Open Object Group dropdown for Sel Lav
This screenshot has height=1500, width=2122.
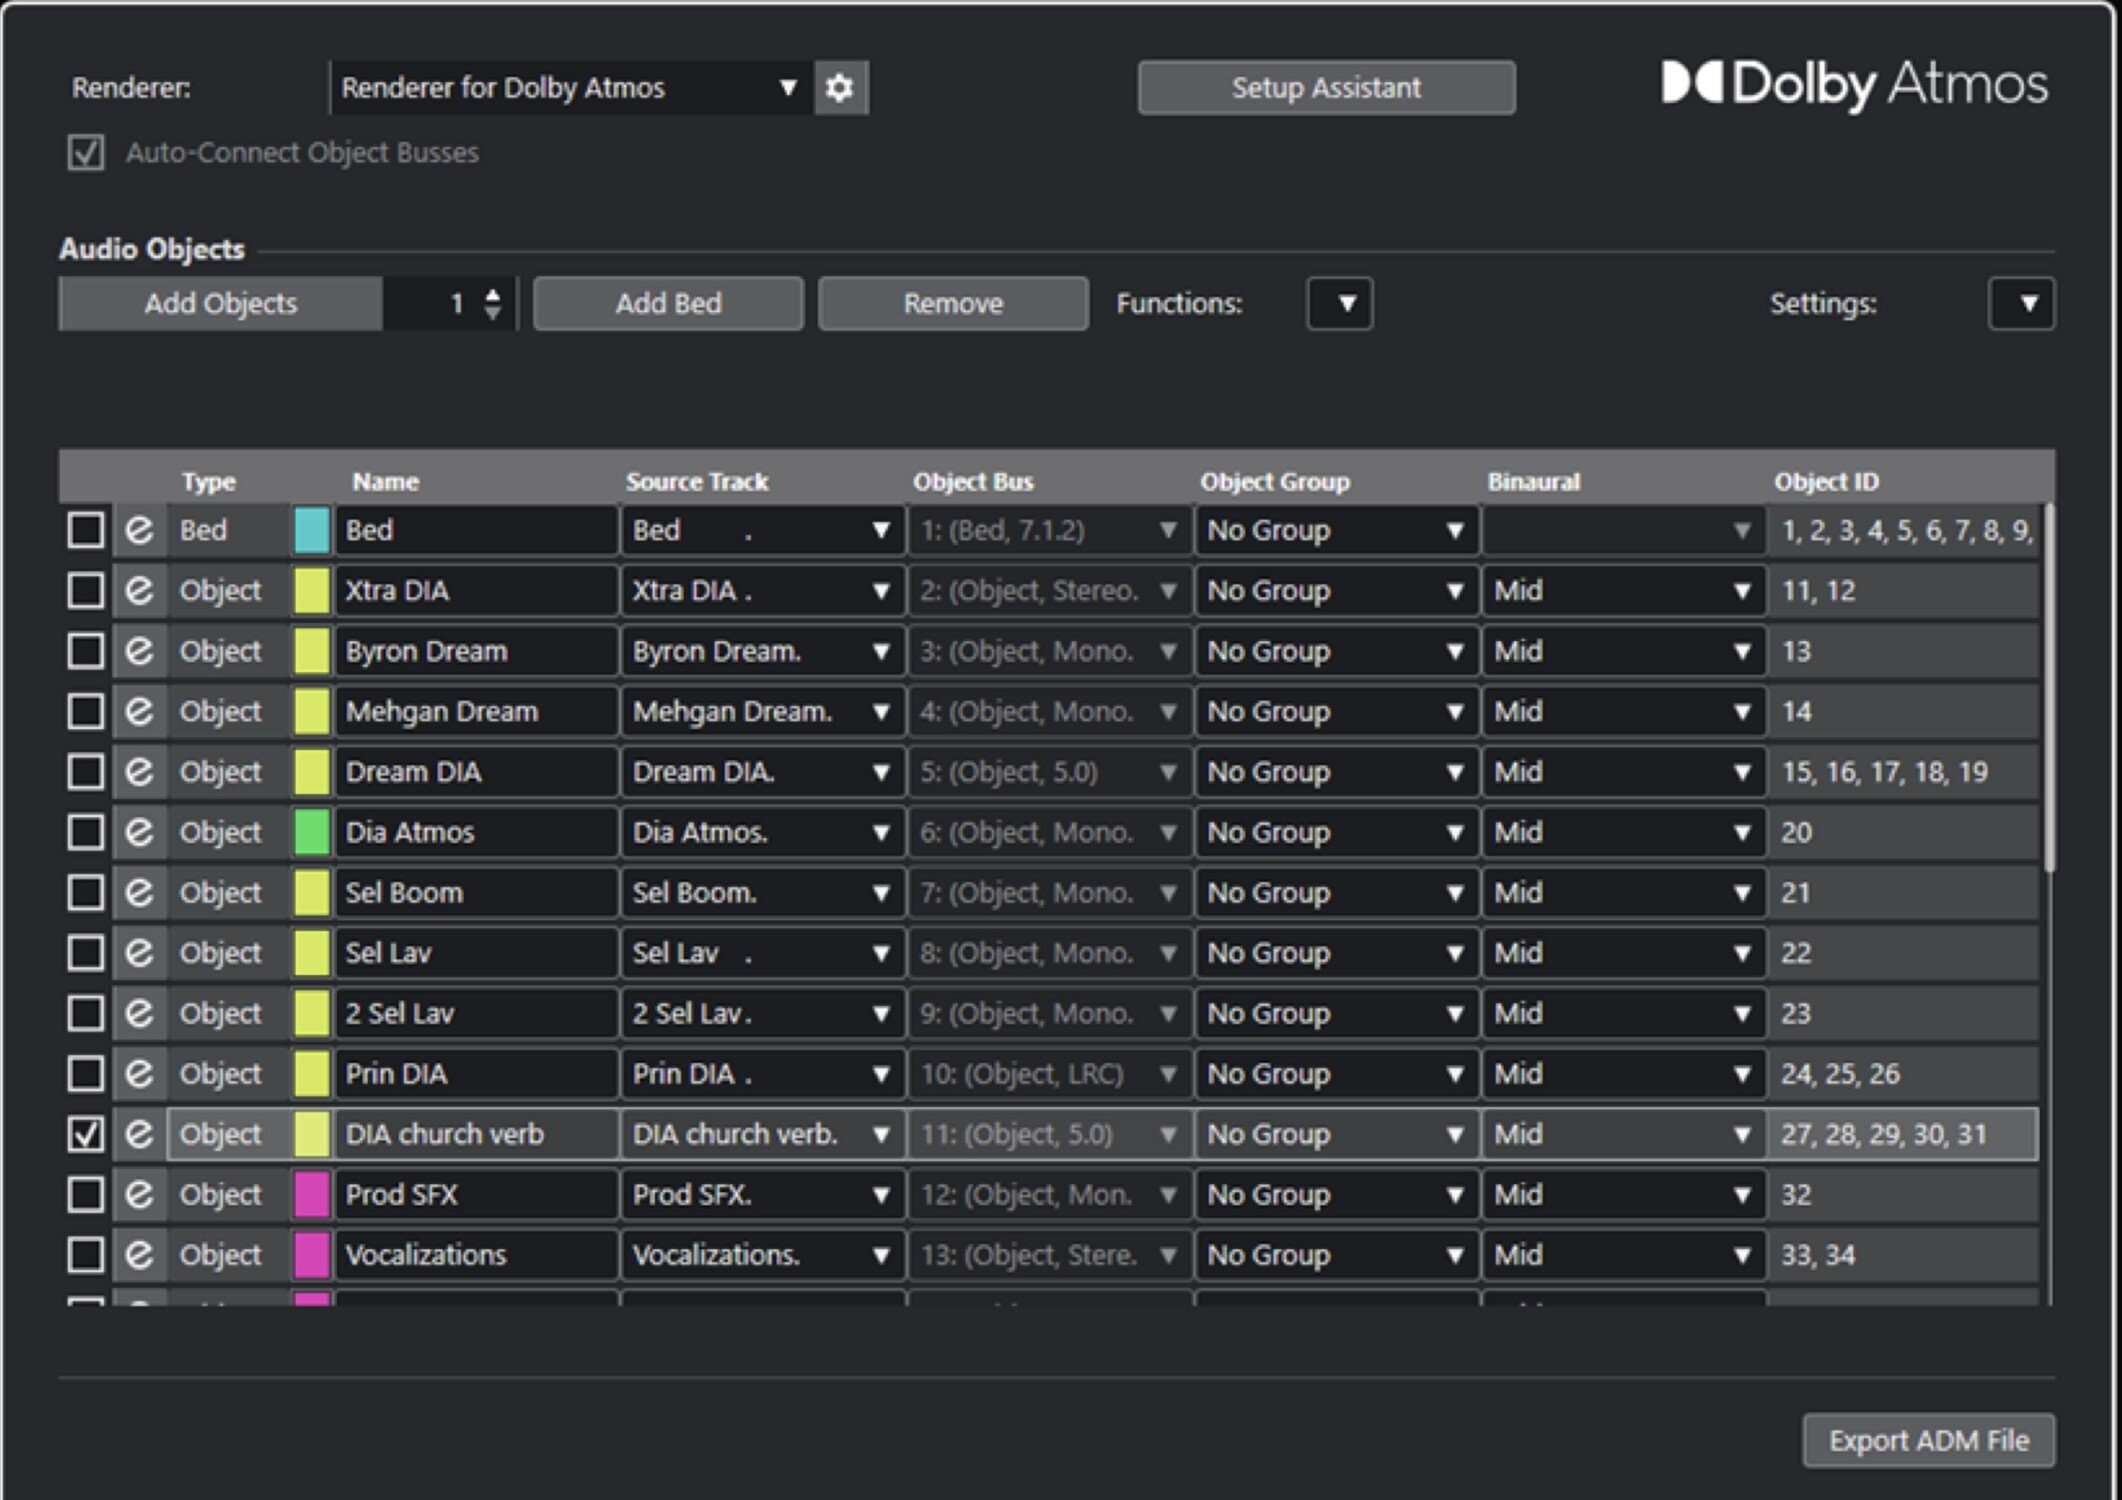[1335, 953]
